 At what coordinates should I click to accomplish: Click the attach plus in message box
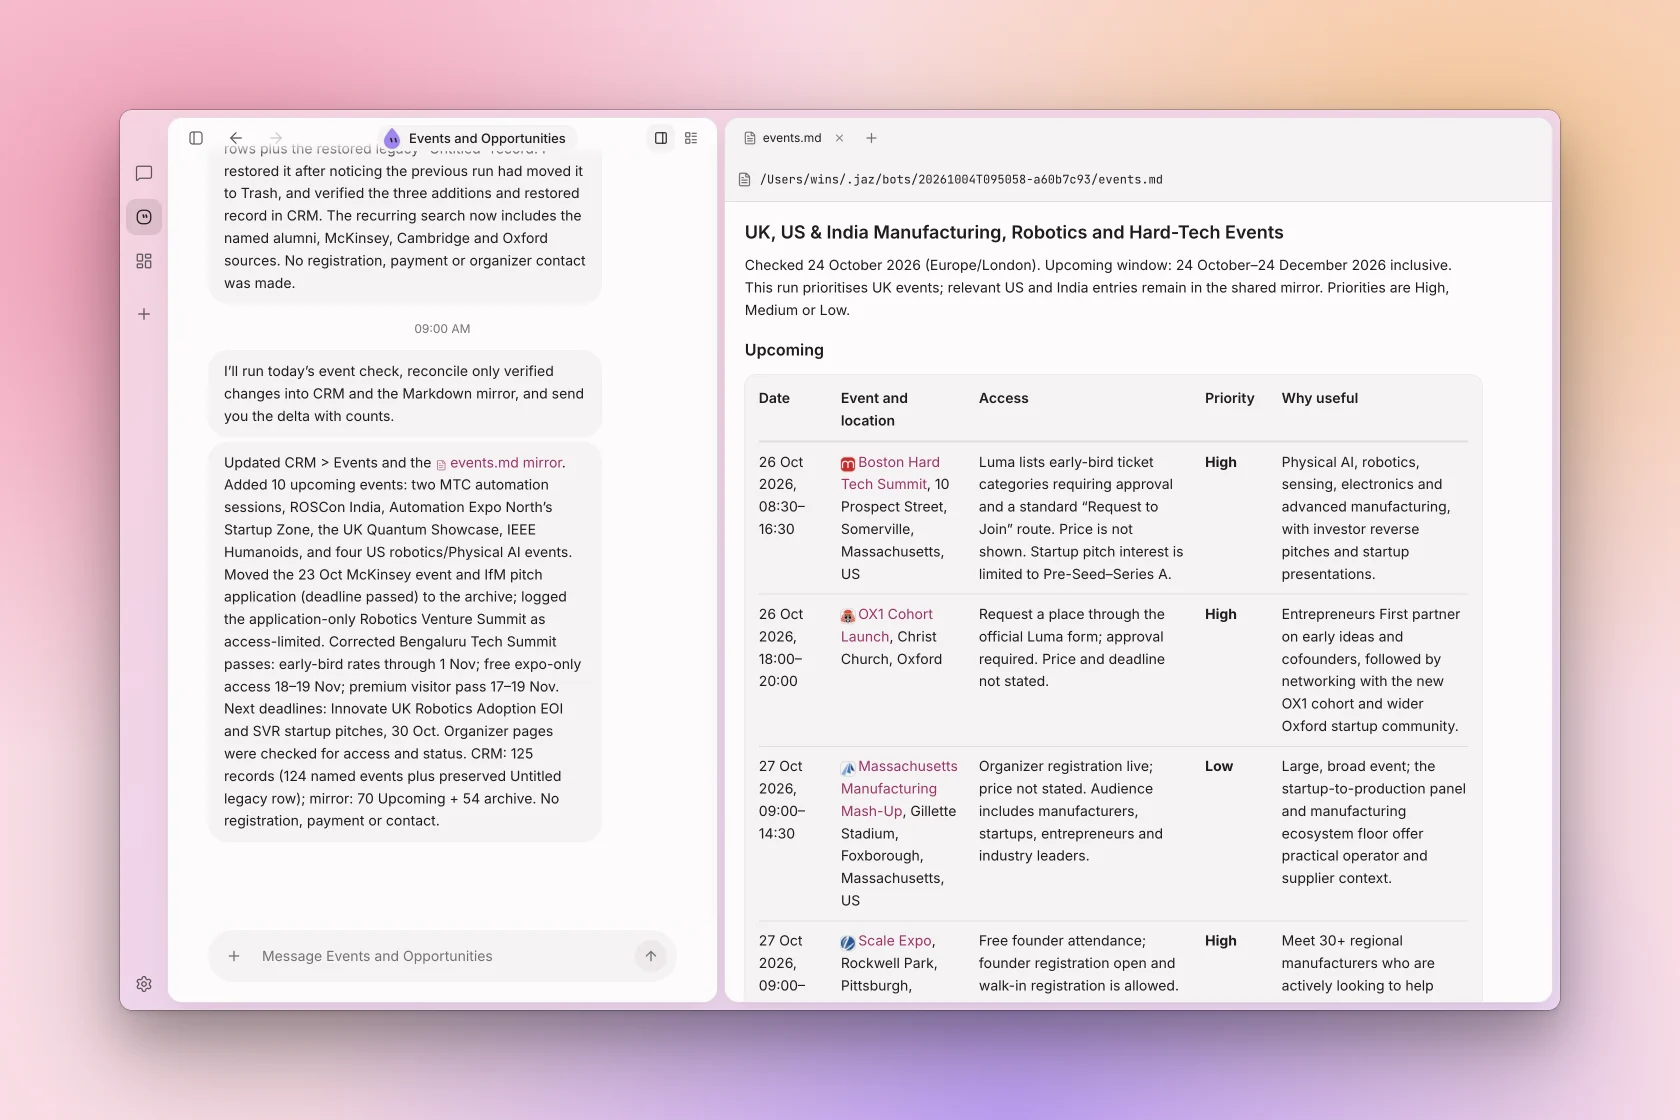(x=234, y=956)
